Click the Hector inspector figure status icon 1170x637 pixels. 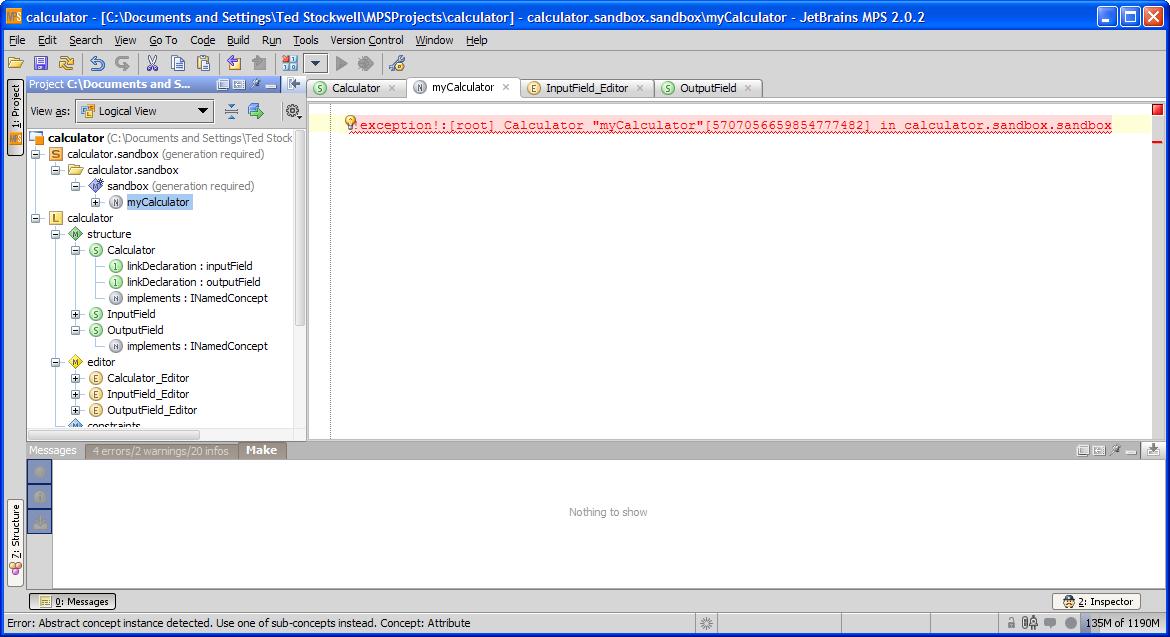pos(1030,623)
